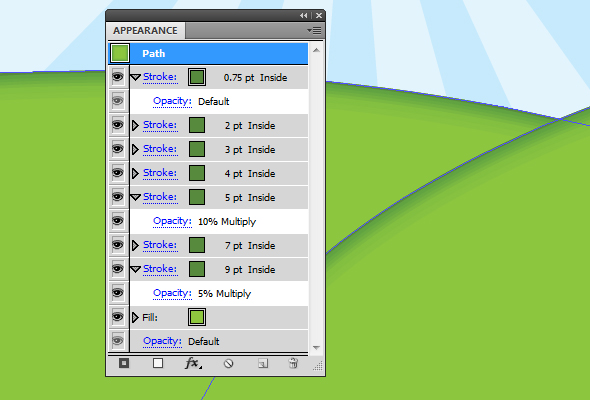Click color swatch of 4 pt stroke
The width and height of the screenshot is (590, 400).
coord(197,173)
